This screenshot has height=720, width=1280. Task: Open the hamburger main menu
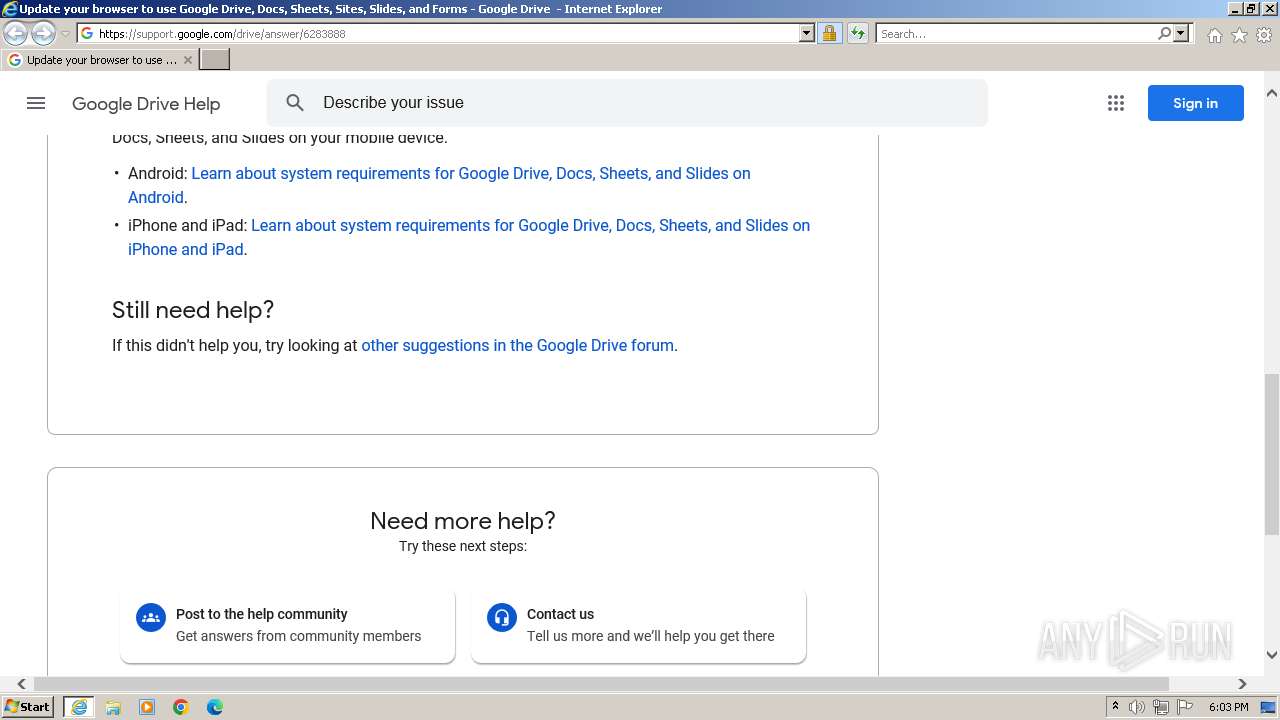36,103
